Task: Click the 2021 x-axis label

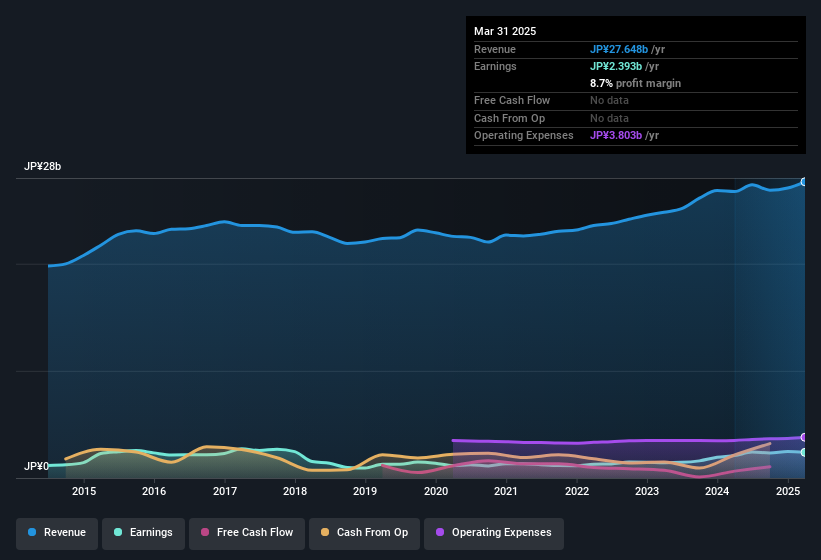Action: pos(506,491)
